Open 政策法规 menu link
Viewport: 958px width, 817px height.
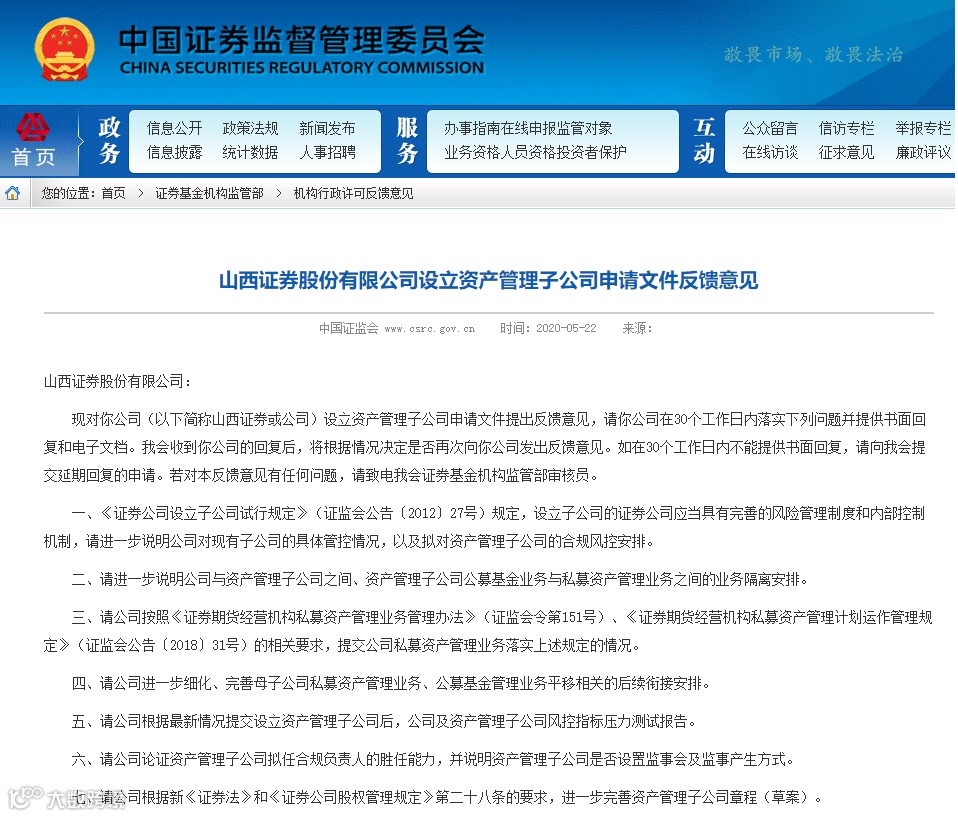coord(250,128)
